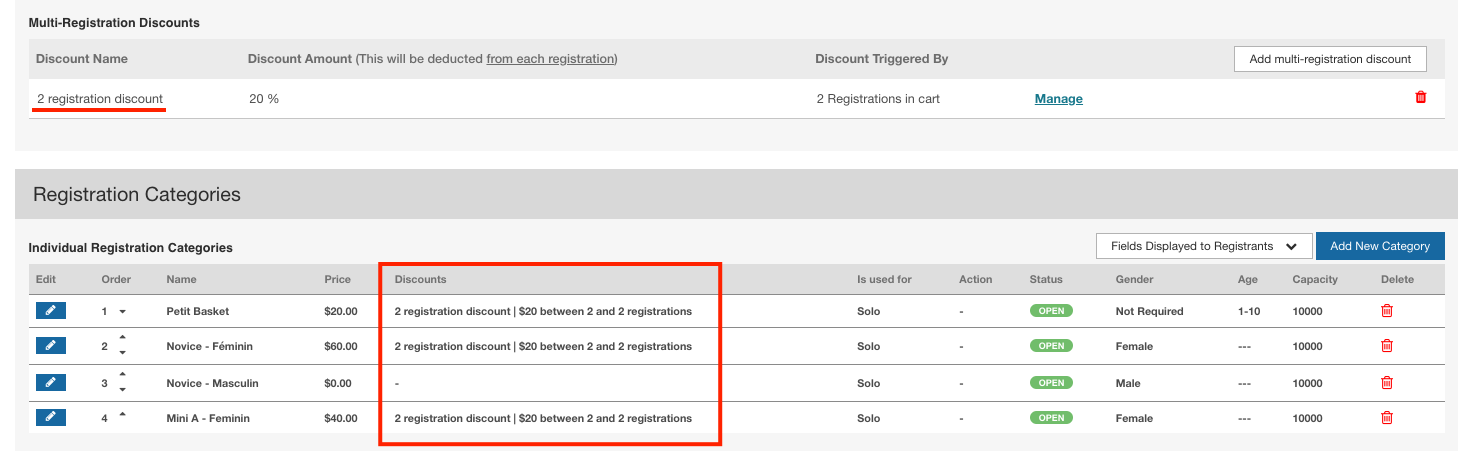
Task: Move Novice - Féminin up in order
Action: tap(123, 340)
